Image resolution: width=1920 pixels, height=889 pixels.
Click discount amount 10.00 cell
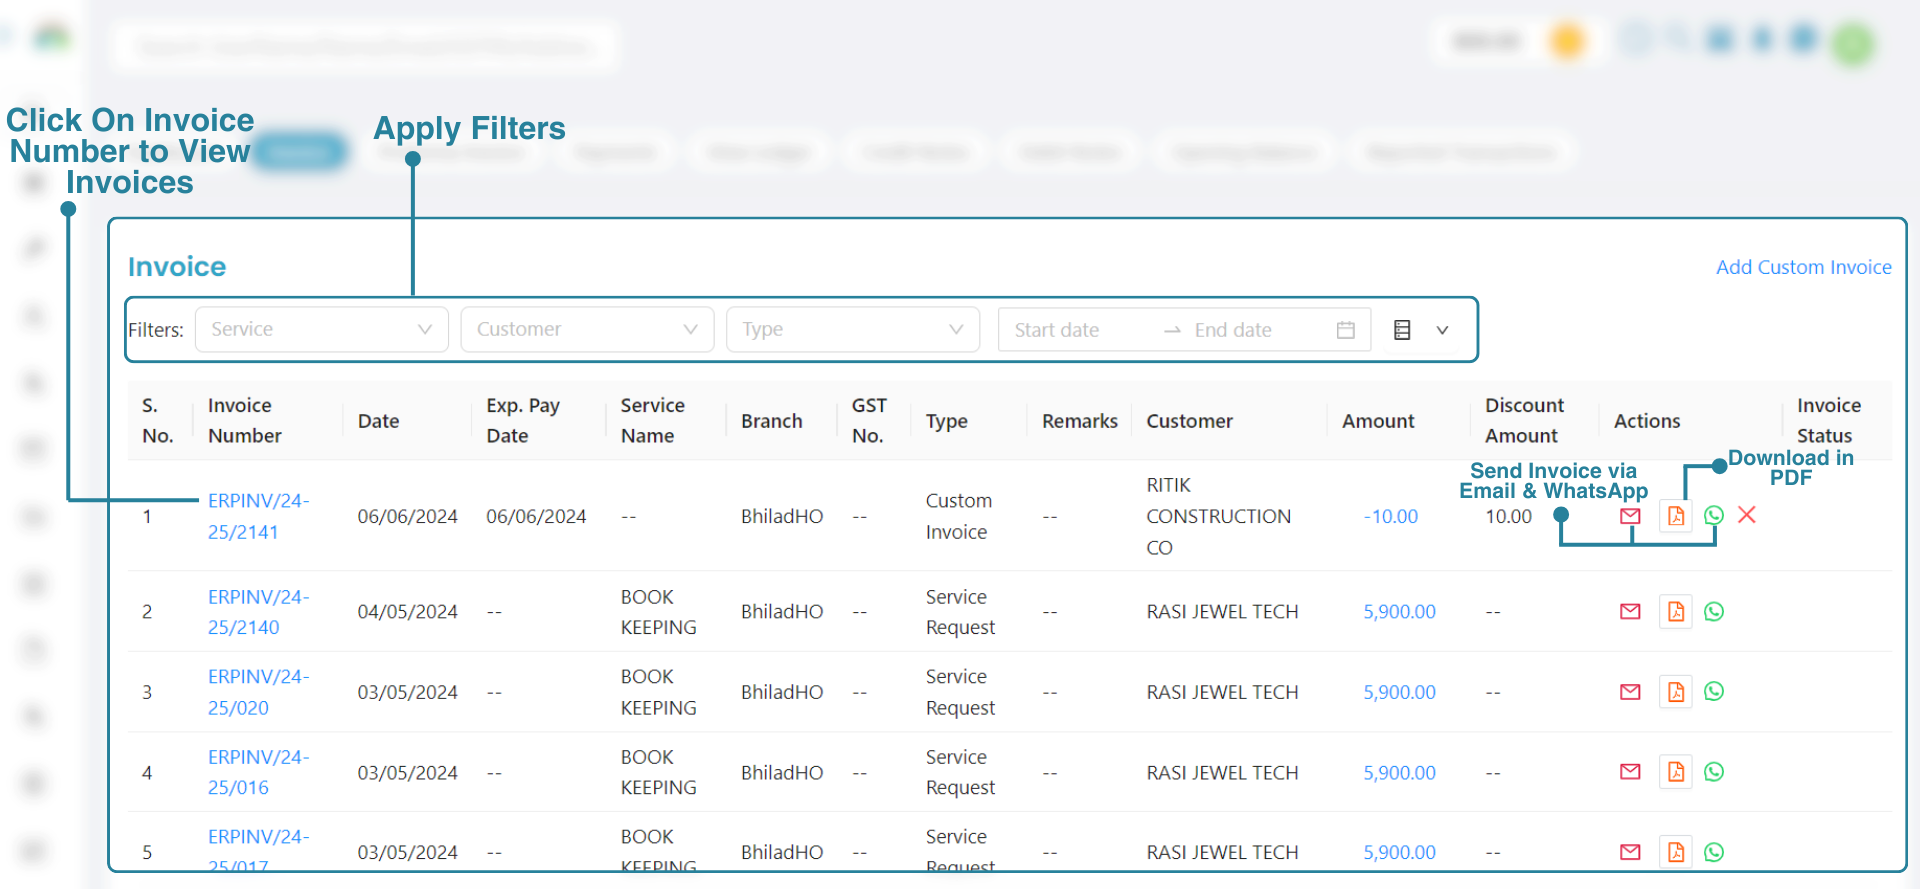pos(1508,516)
